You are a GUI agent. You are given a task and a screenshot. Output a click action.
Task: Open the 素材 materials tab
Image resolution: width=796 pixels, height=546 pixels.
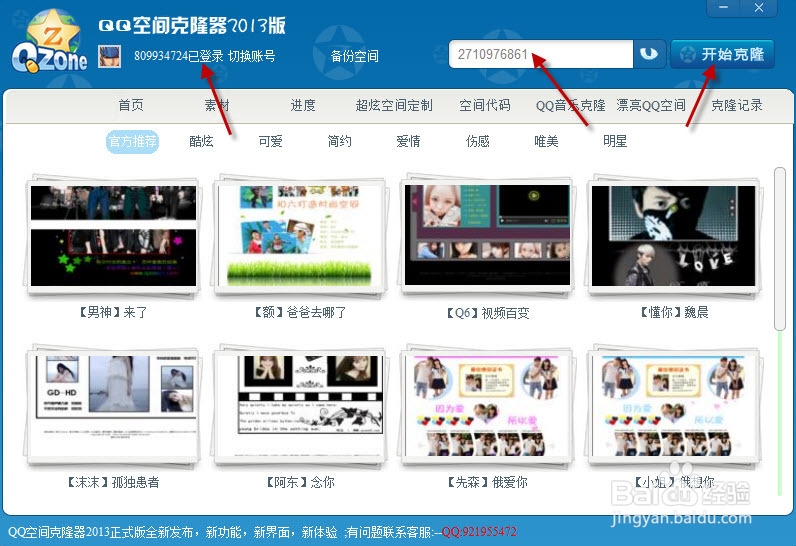217,105
